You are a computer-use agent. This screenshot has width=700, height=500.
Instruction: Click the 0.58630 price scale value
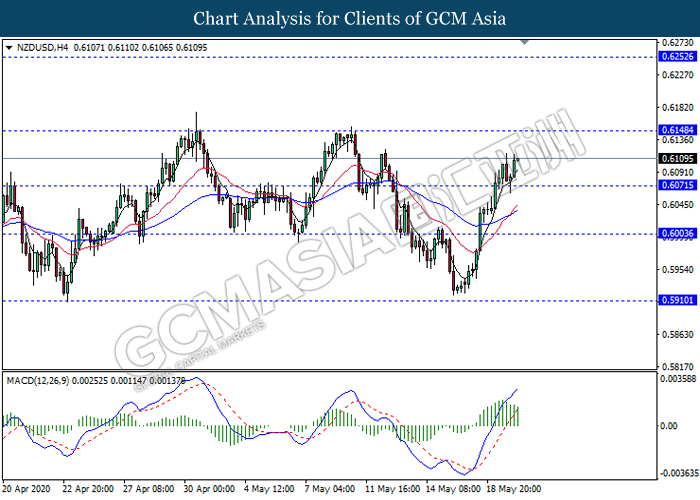coord(677,334)
